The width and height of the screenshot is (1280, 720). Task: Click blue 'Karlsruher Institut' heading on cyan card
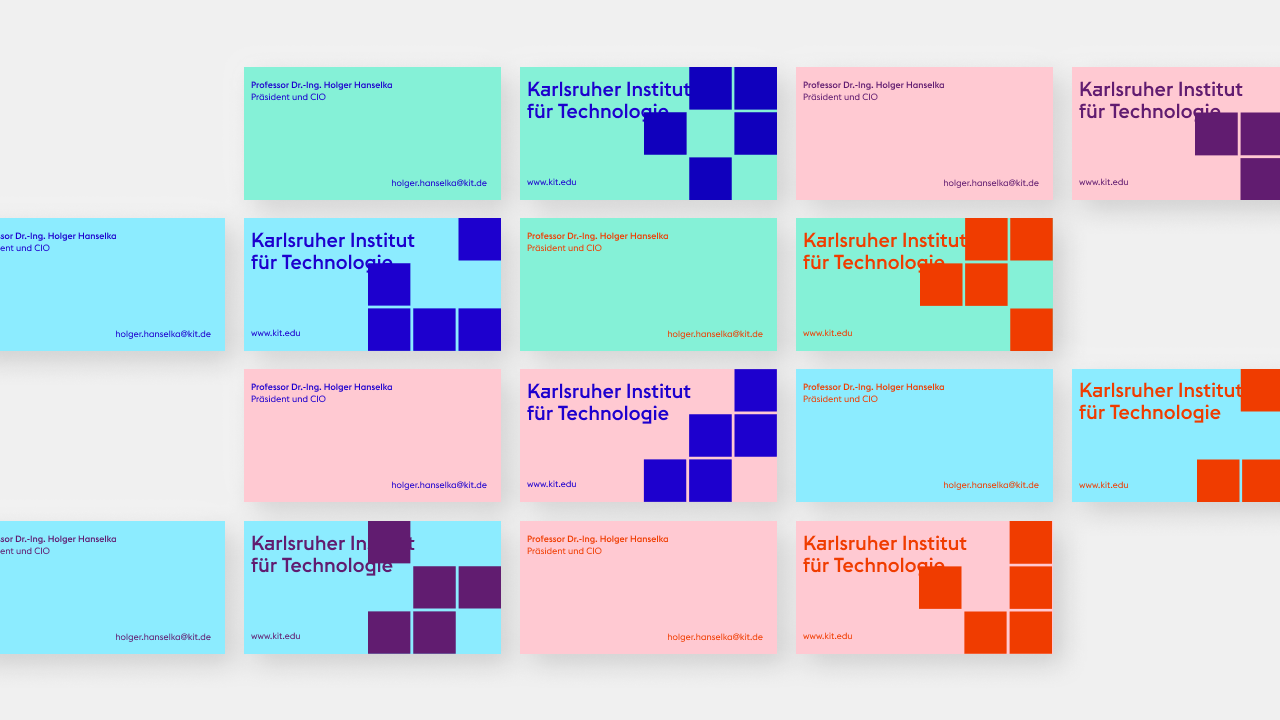click(x=333, y=240)
